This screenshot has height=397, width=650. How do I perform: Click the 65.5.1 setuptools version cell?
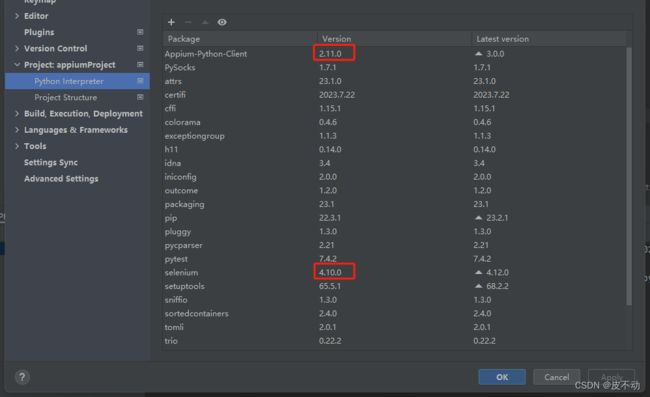coord(330,286)
